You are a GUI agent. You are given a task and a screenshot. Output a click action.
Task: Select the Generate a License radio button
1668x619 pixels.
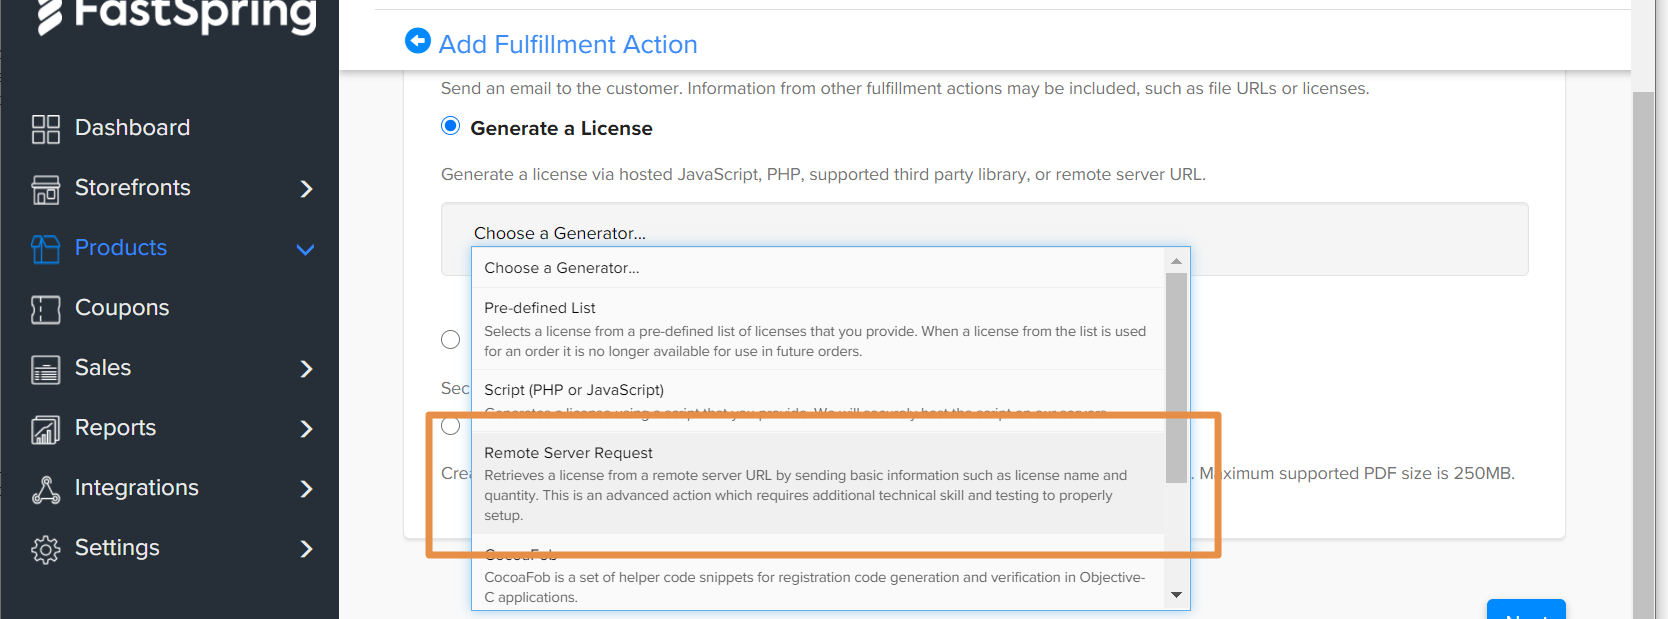(x=450, y=126)
